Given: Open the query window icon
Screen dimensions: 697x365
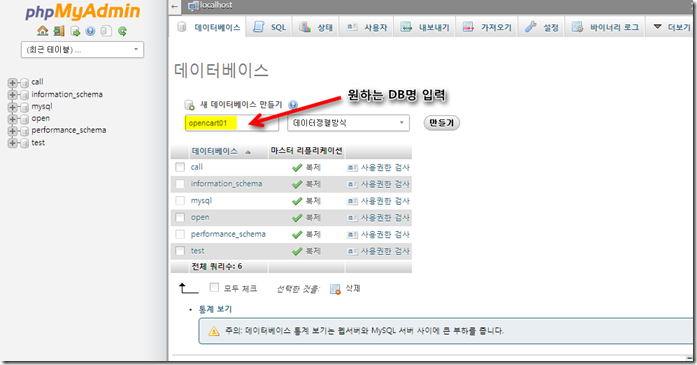Looking at the screenshot, I should point(75,31).
